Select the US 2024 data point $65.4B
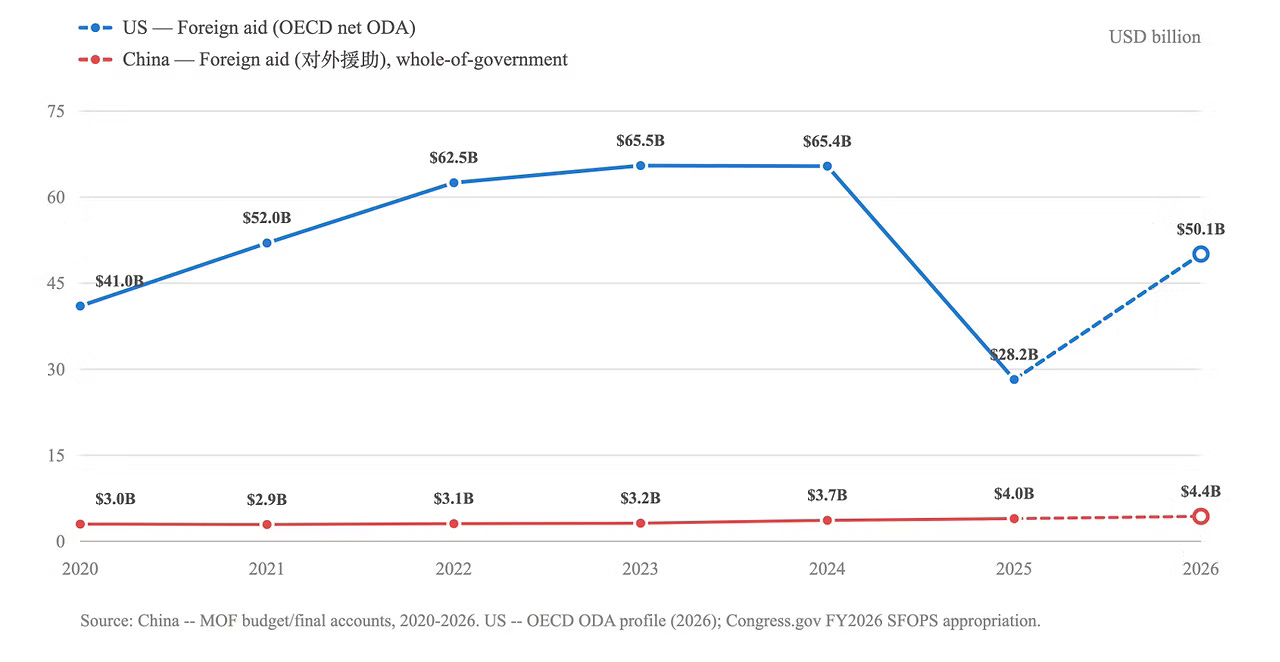This screenshot has width=1280, height=662. [x=827, y=166]
